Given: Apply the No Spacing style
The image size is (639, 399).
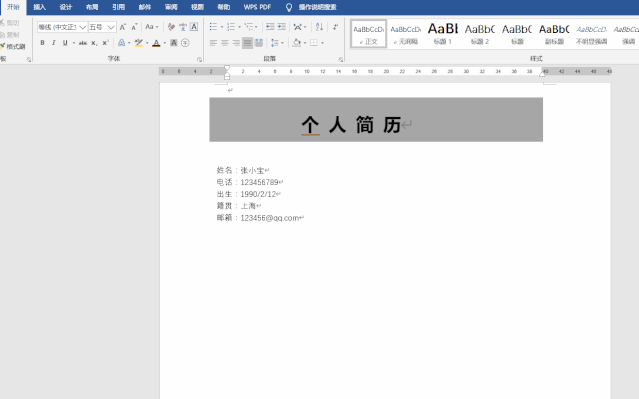Looking at the screenshot, I should click(405, 34).
